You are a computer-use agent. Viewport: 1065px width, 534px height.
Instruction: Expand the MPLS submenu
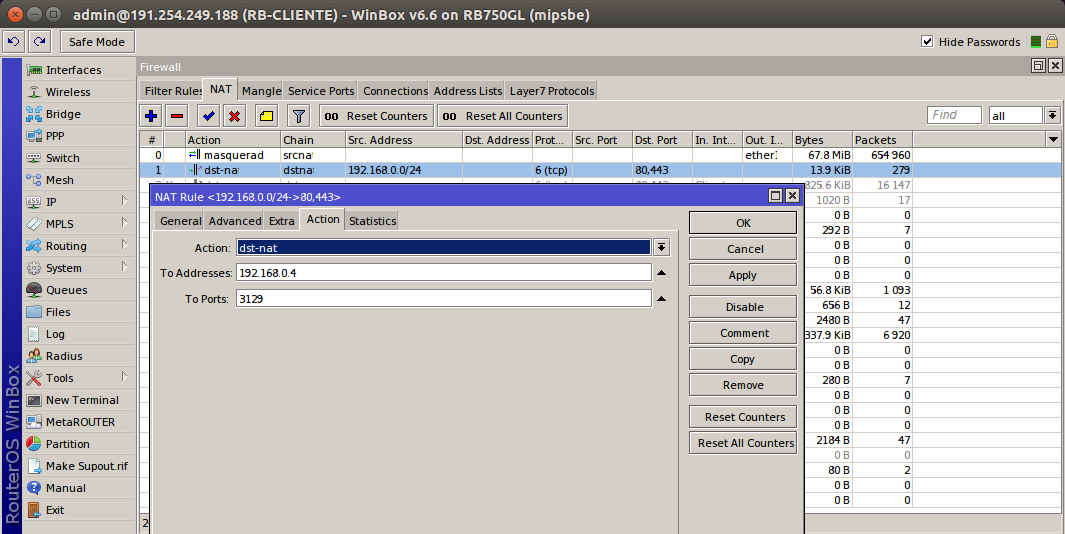click(x=124, y=223)
